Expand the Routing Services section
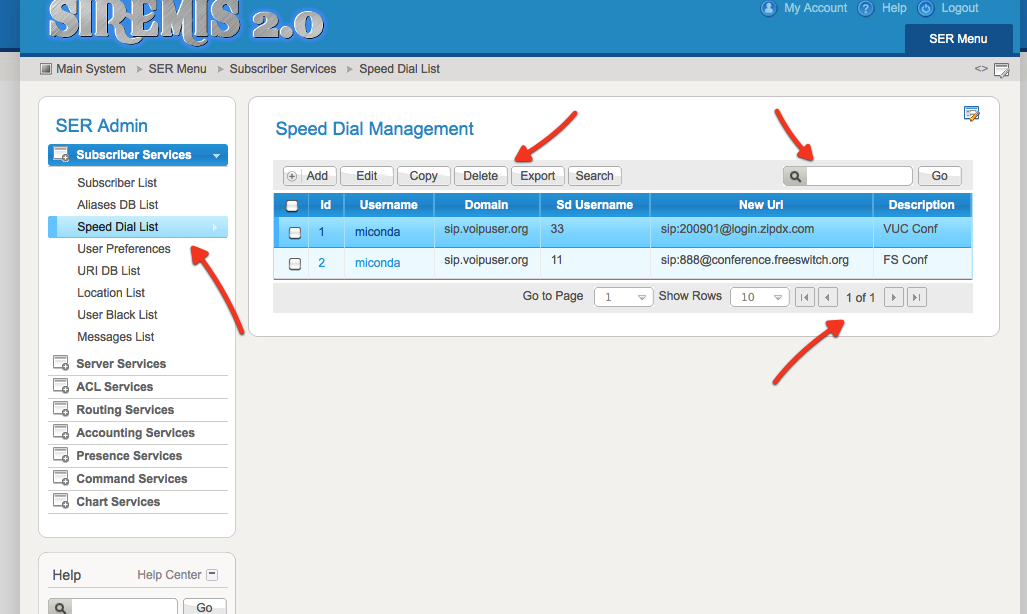The height and width of the screenshot is (614, 1027). click(125, 410)
